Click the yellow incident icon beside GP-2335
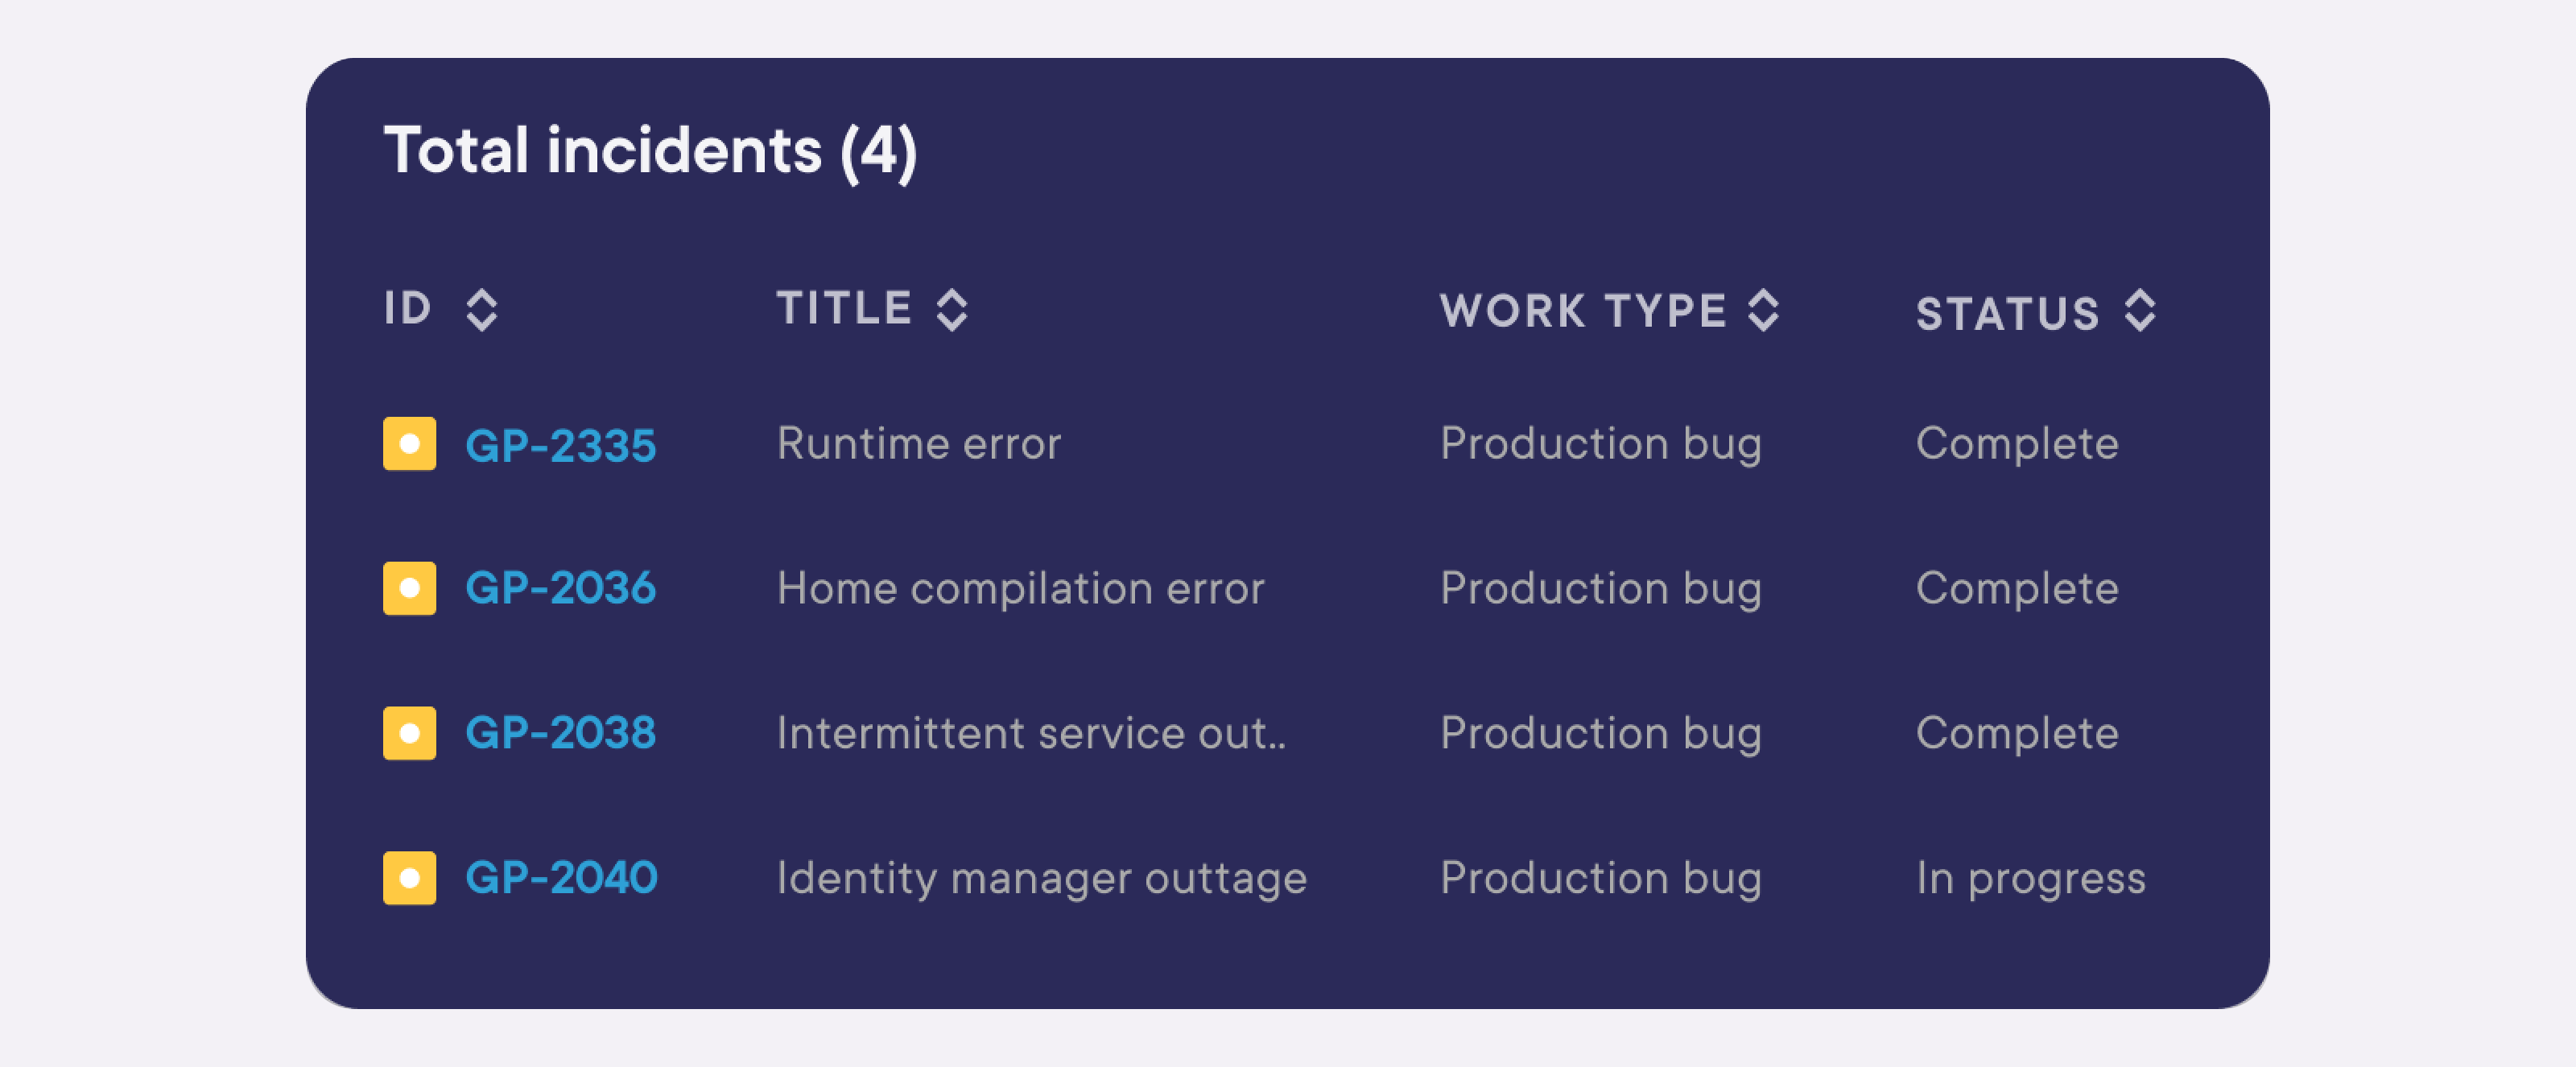Screen dimensions: 2576x1067 pos(409,443)
